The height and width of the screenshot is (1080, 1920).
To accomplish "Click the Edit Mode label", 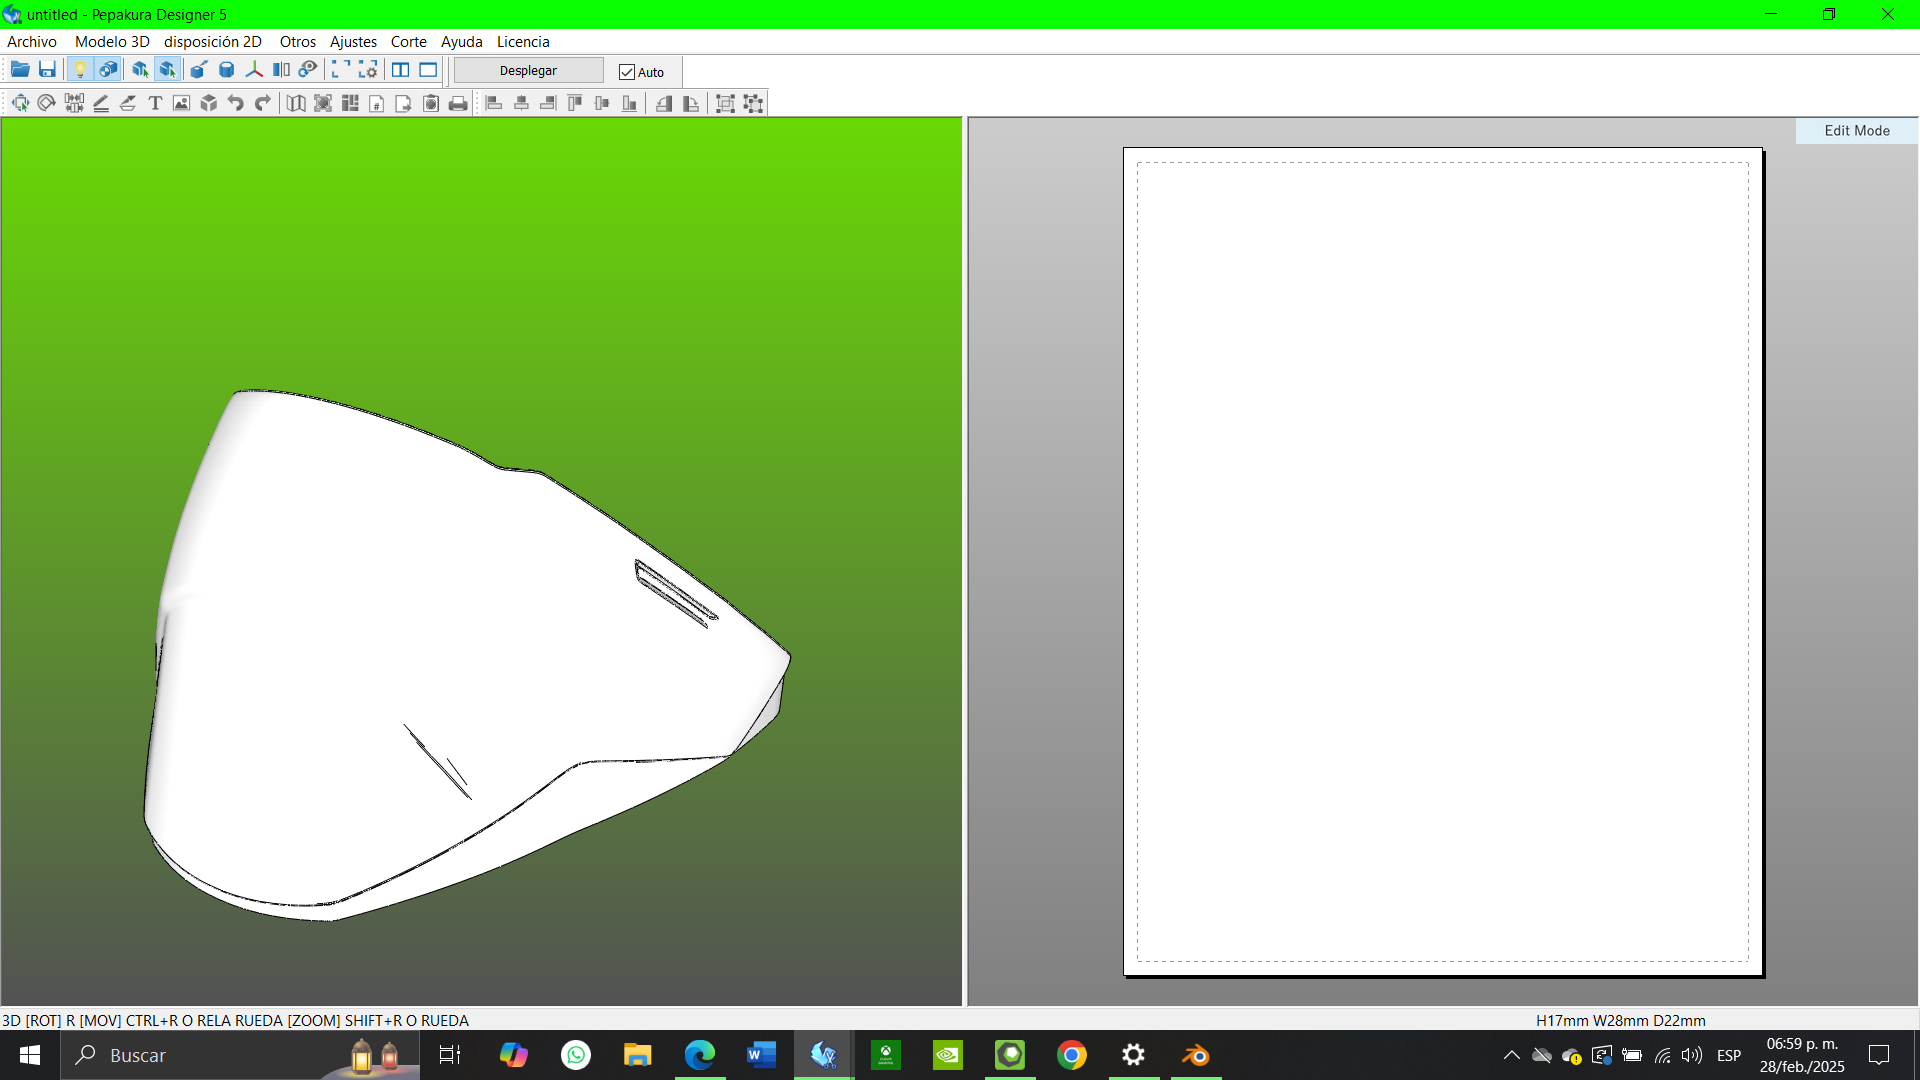I will pyautogui.click(x=1856, y=131).
